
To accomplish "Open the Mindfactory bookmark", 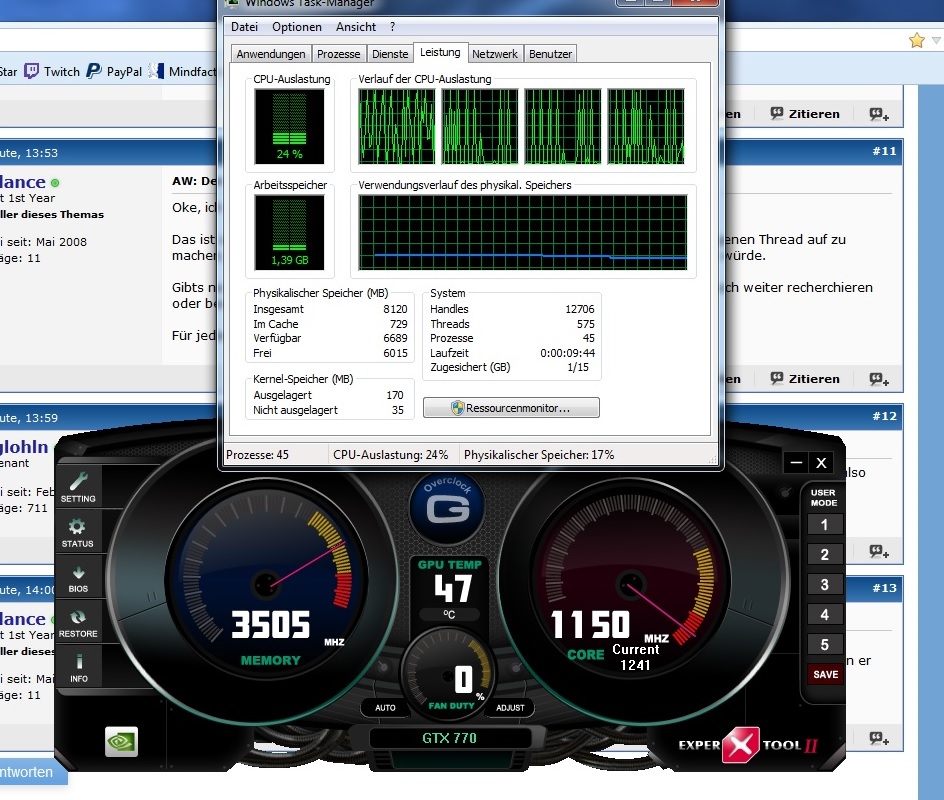I will 182,72.
